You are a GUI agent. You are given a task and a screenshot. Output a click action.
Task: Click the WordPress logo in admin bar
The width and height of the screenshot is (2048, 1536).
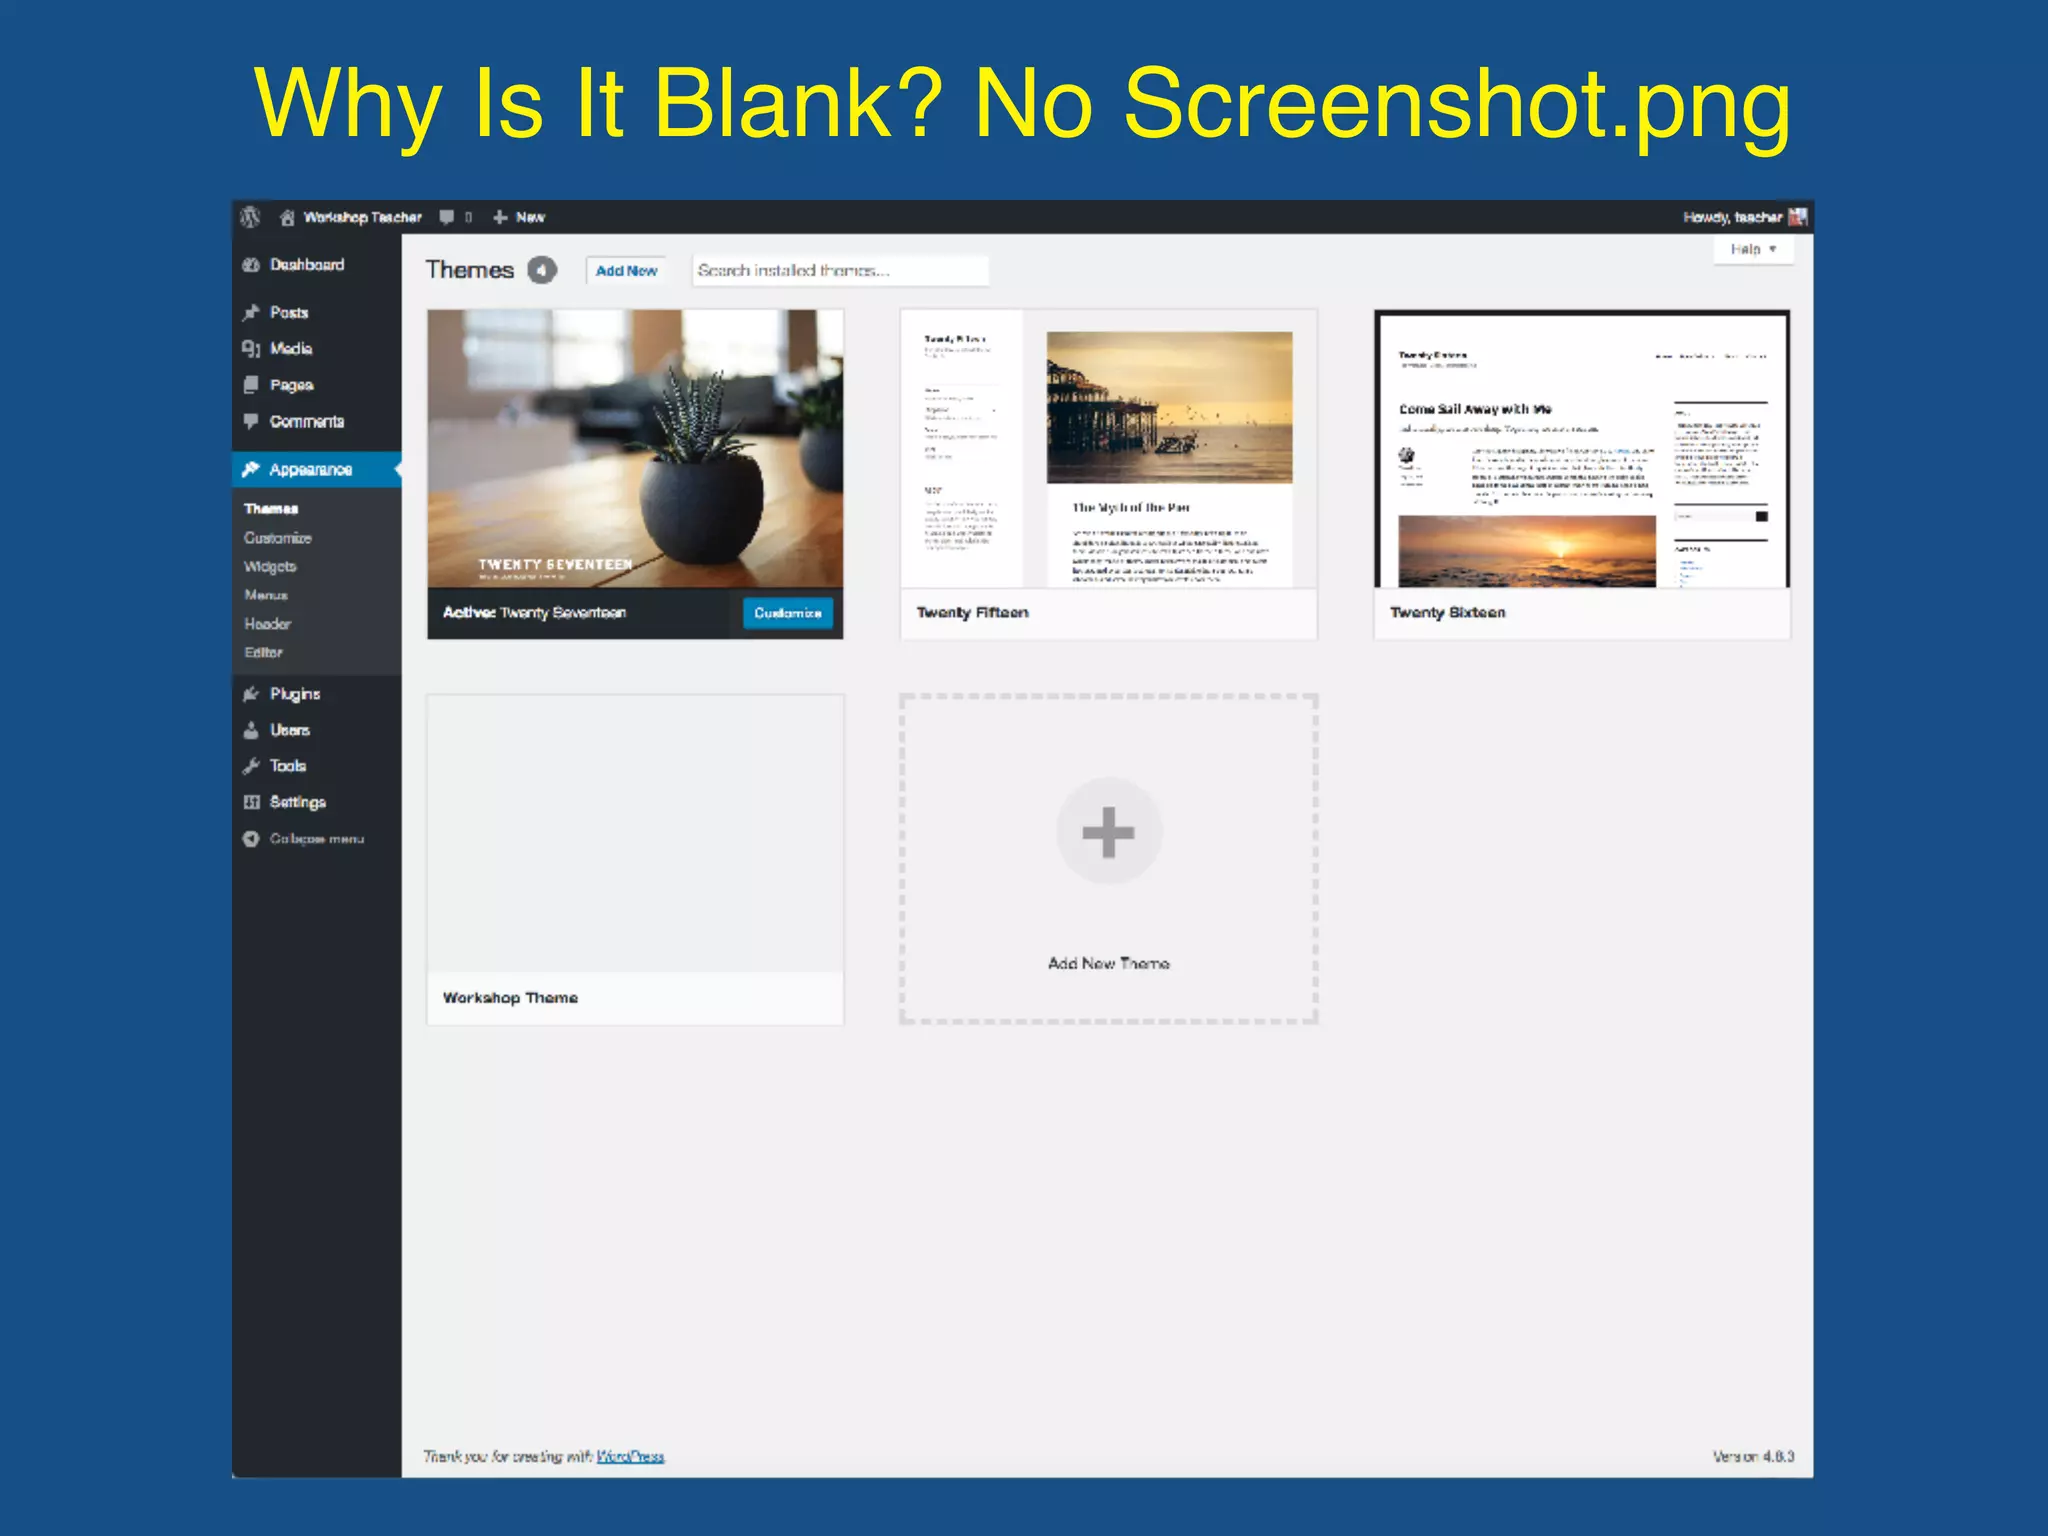250,217
